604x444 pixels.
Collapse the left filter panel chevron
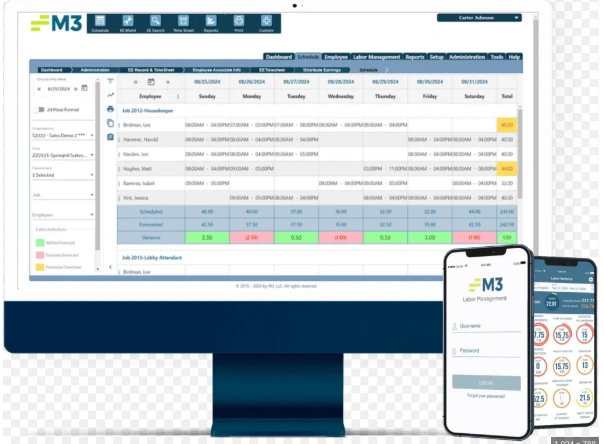[x=111, y=267]
